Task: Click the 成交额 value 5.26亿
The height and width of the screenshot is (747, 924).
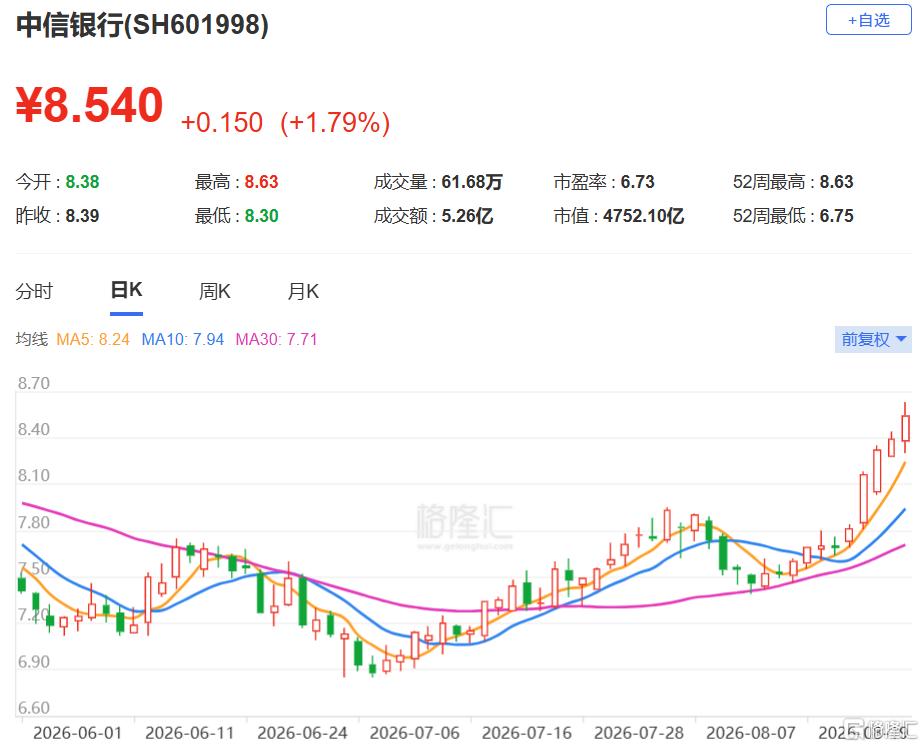Action: click(467, 216)
